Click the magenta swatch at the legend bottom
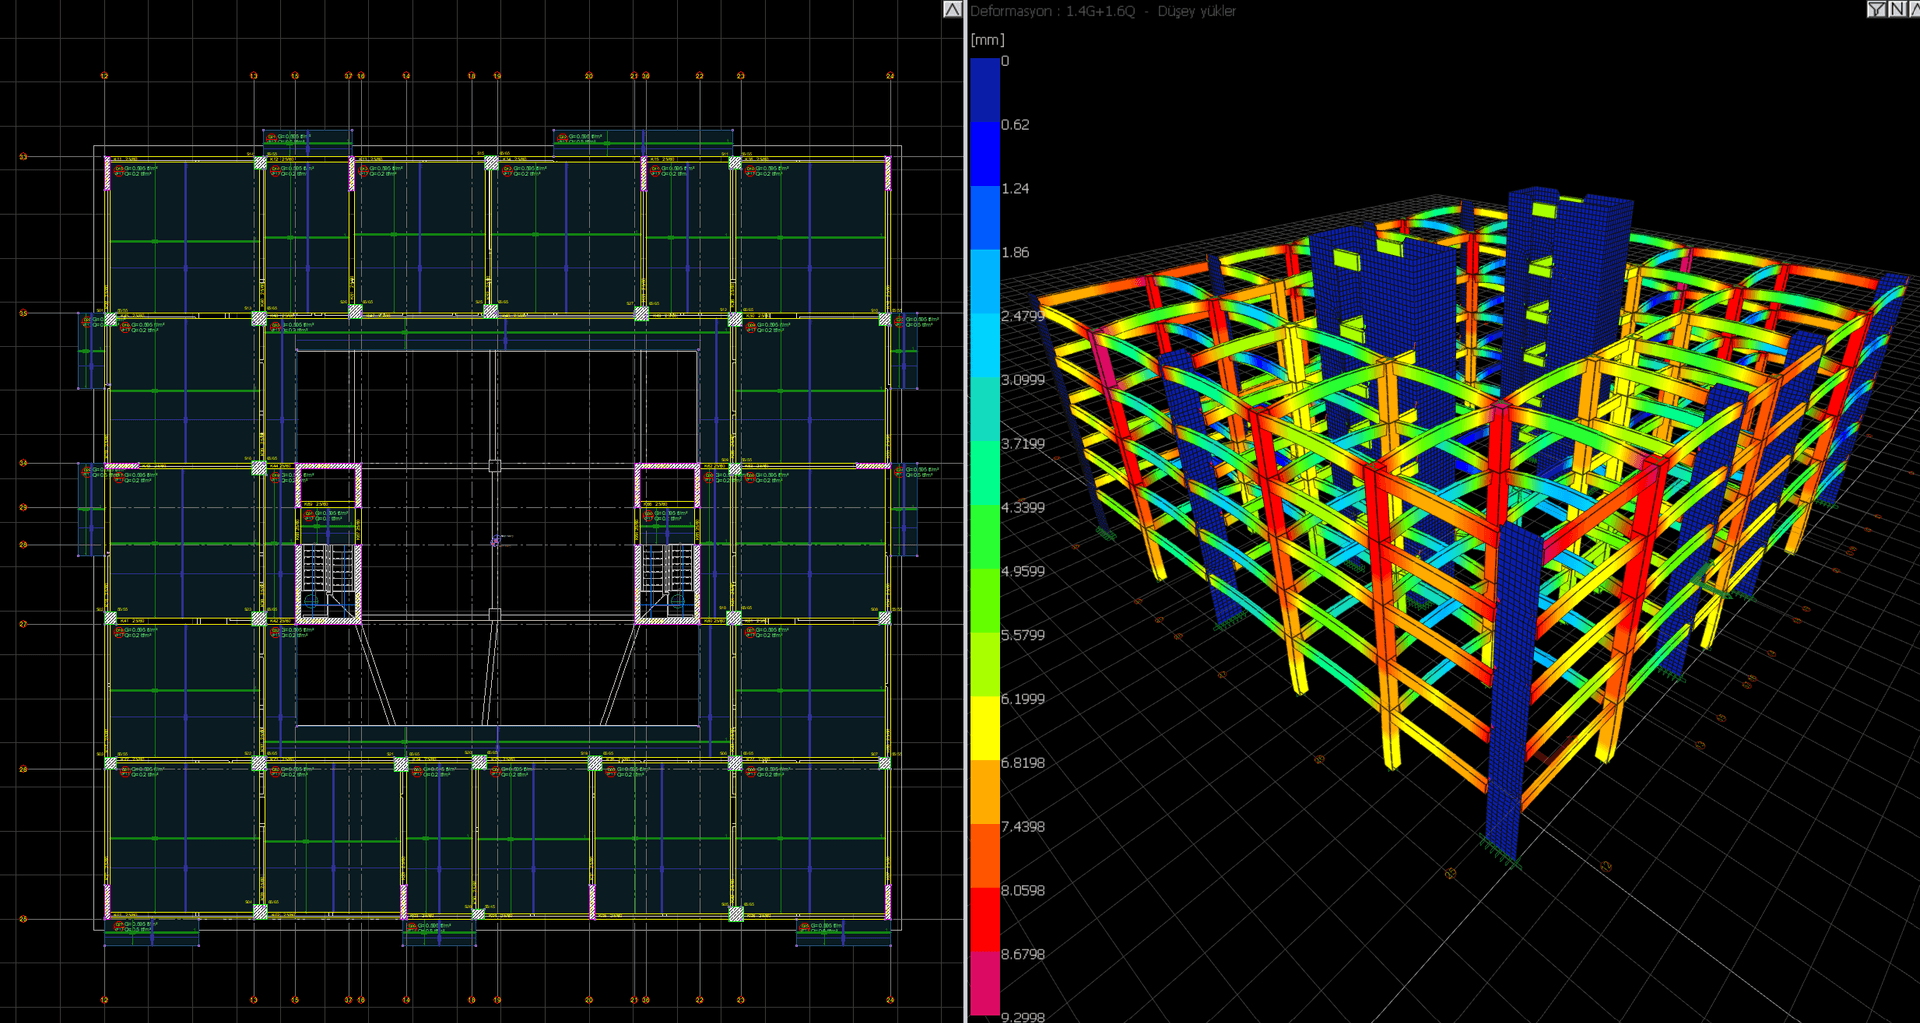 [x=985, y=985]
